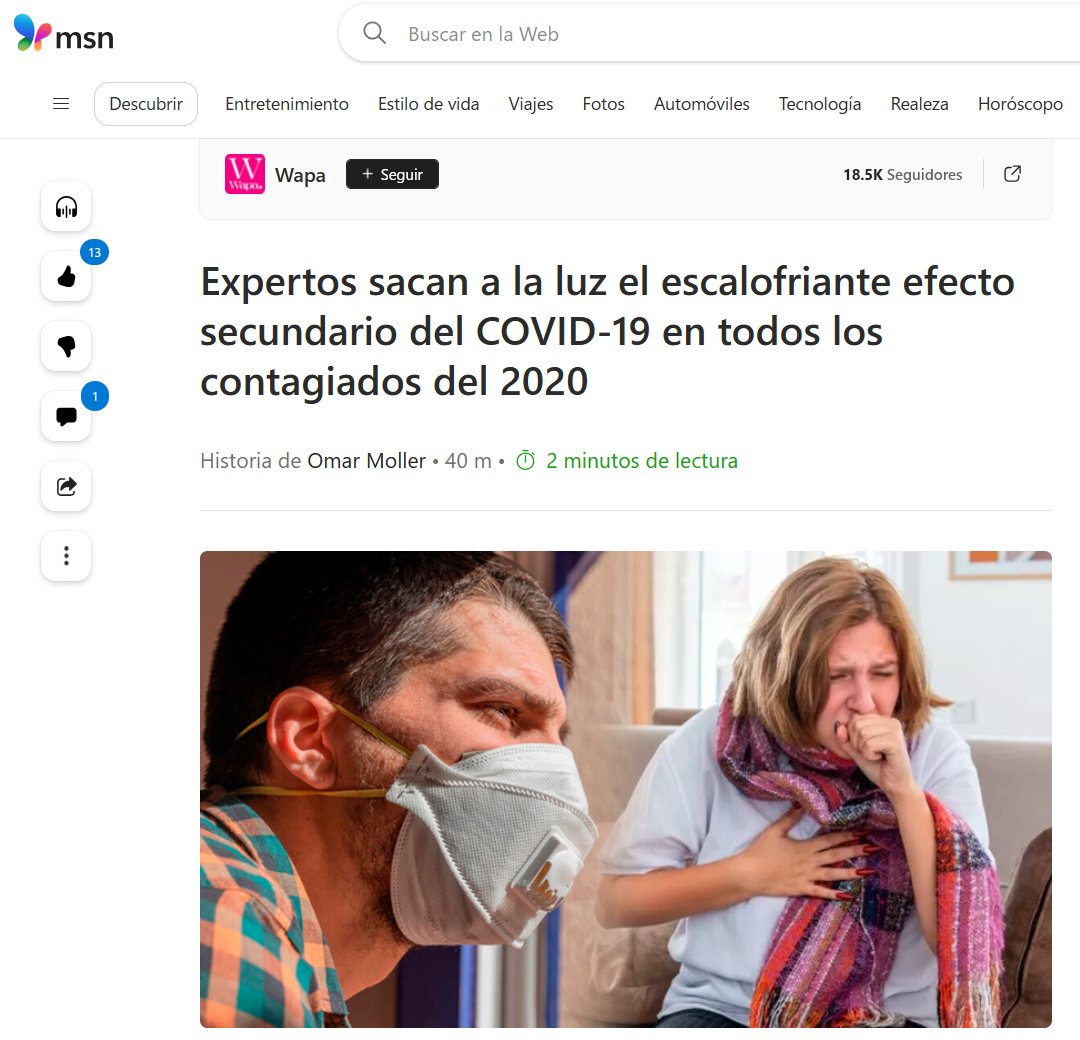
Task: Open Wapa site via external link icon
Action: click(1012, 174)
